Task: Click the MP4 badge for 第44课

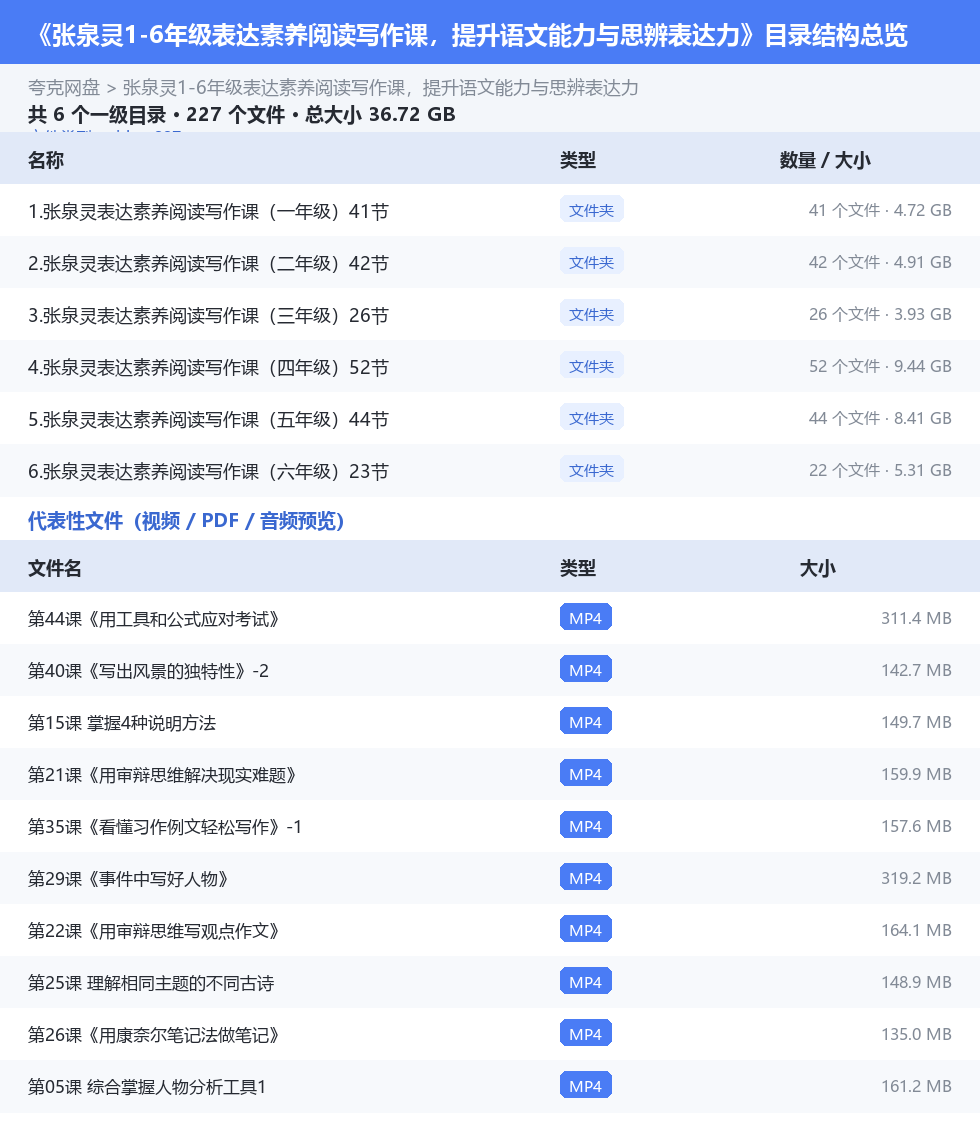Action: [586, 618]
